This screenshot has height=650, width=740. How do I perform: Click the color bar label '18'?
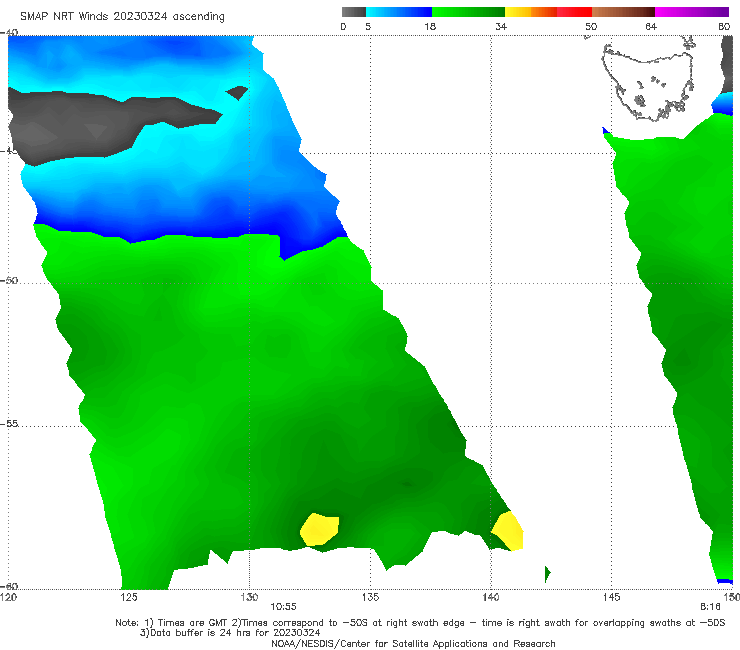tap(430, 27)
